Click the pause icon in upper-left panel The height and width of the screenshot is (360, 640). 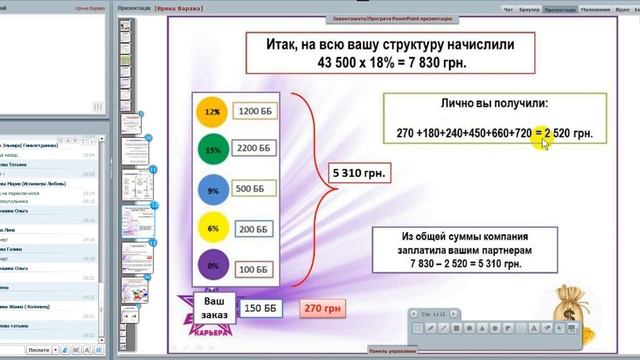point(98,107)
